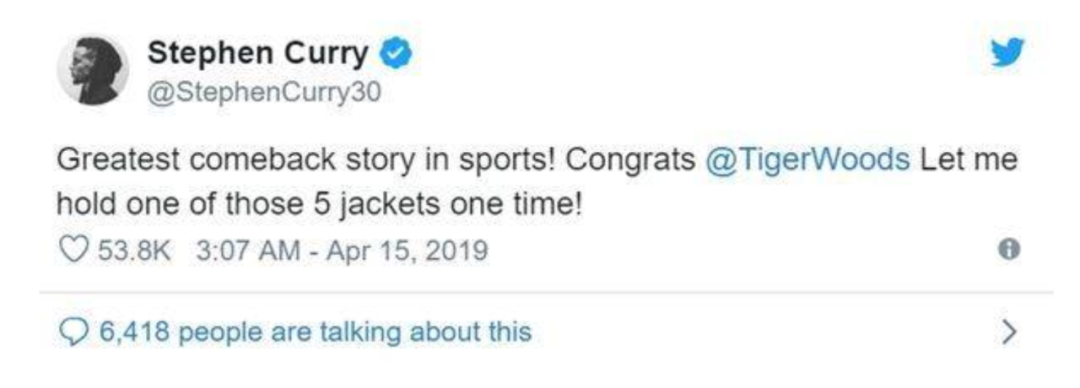View the 53.8K likes count

click(x=134, y=250)
